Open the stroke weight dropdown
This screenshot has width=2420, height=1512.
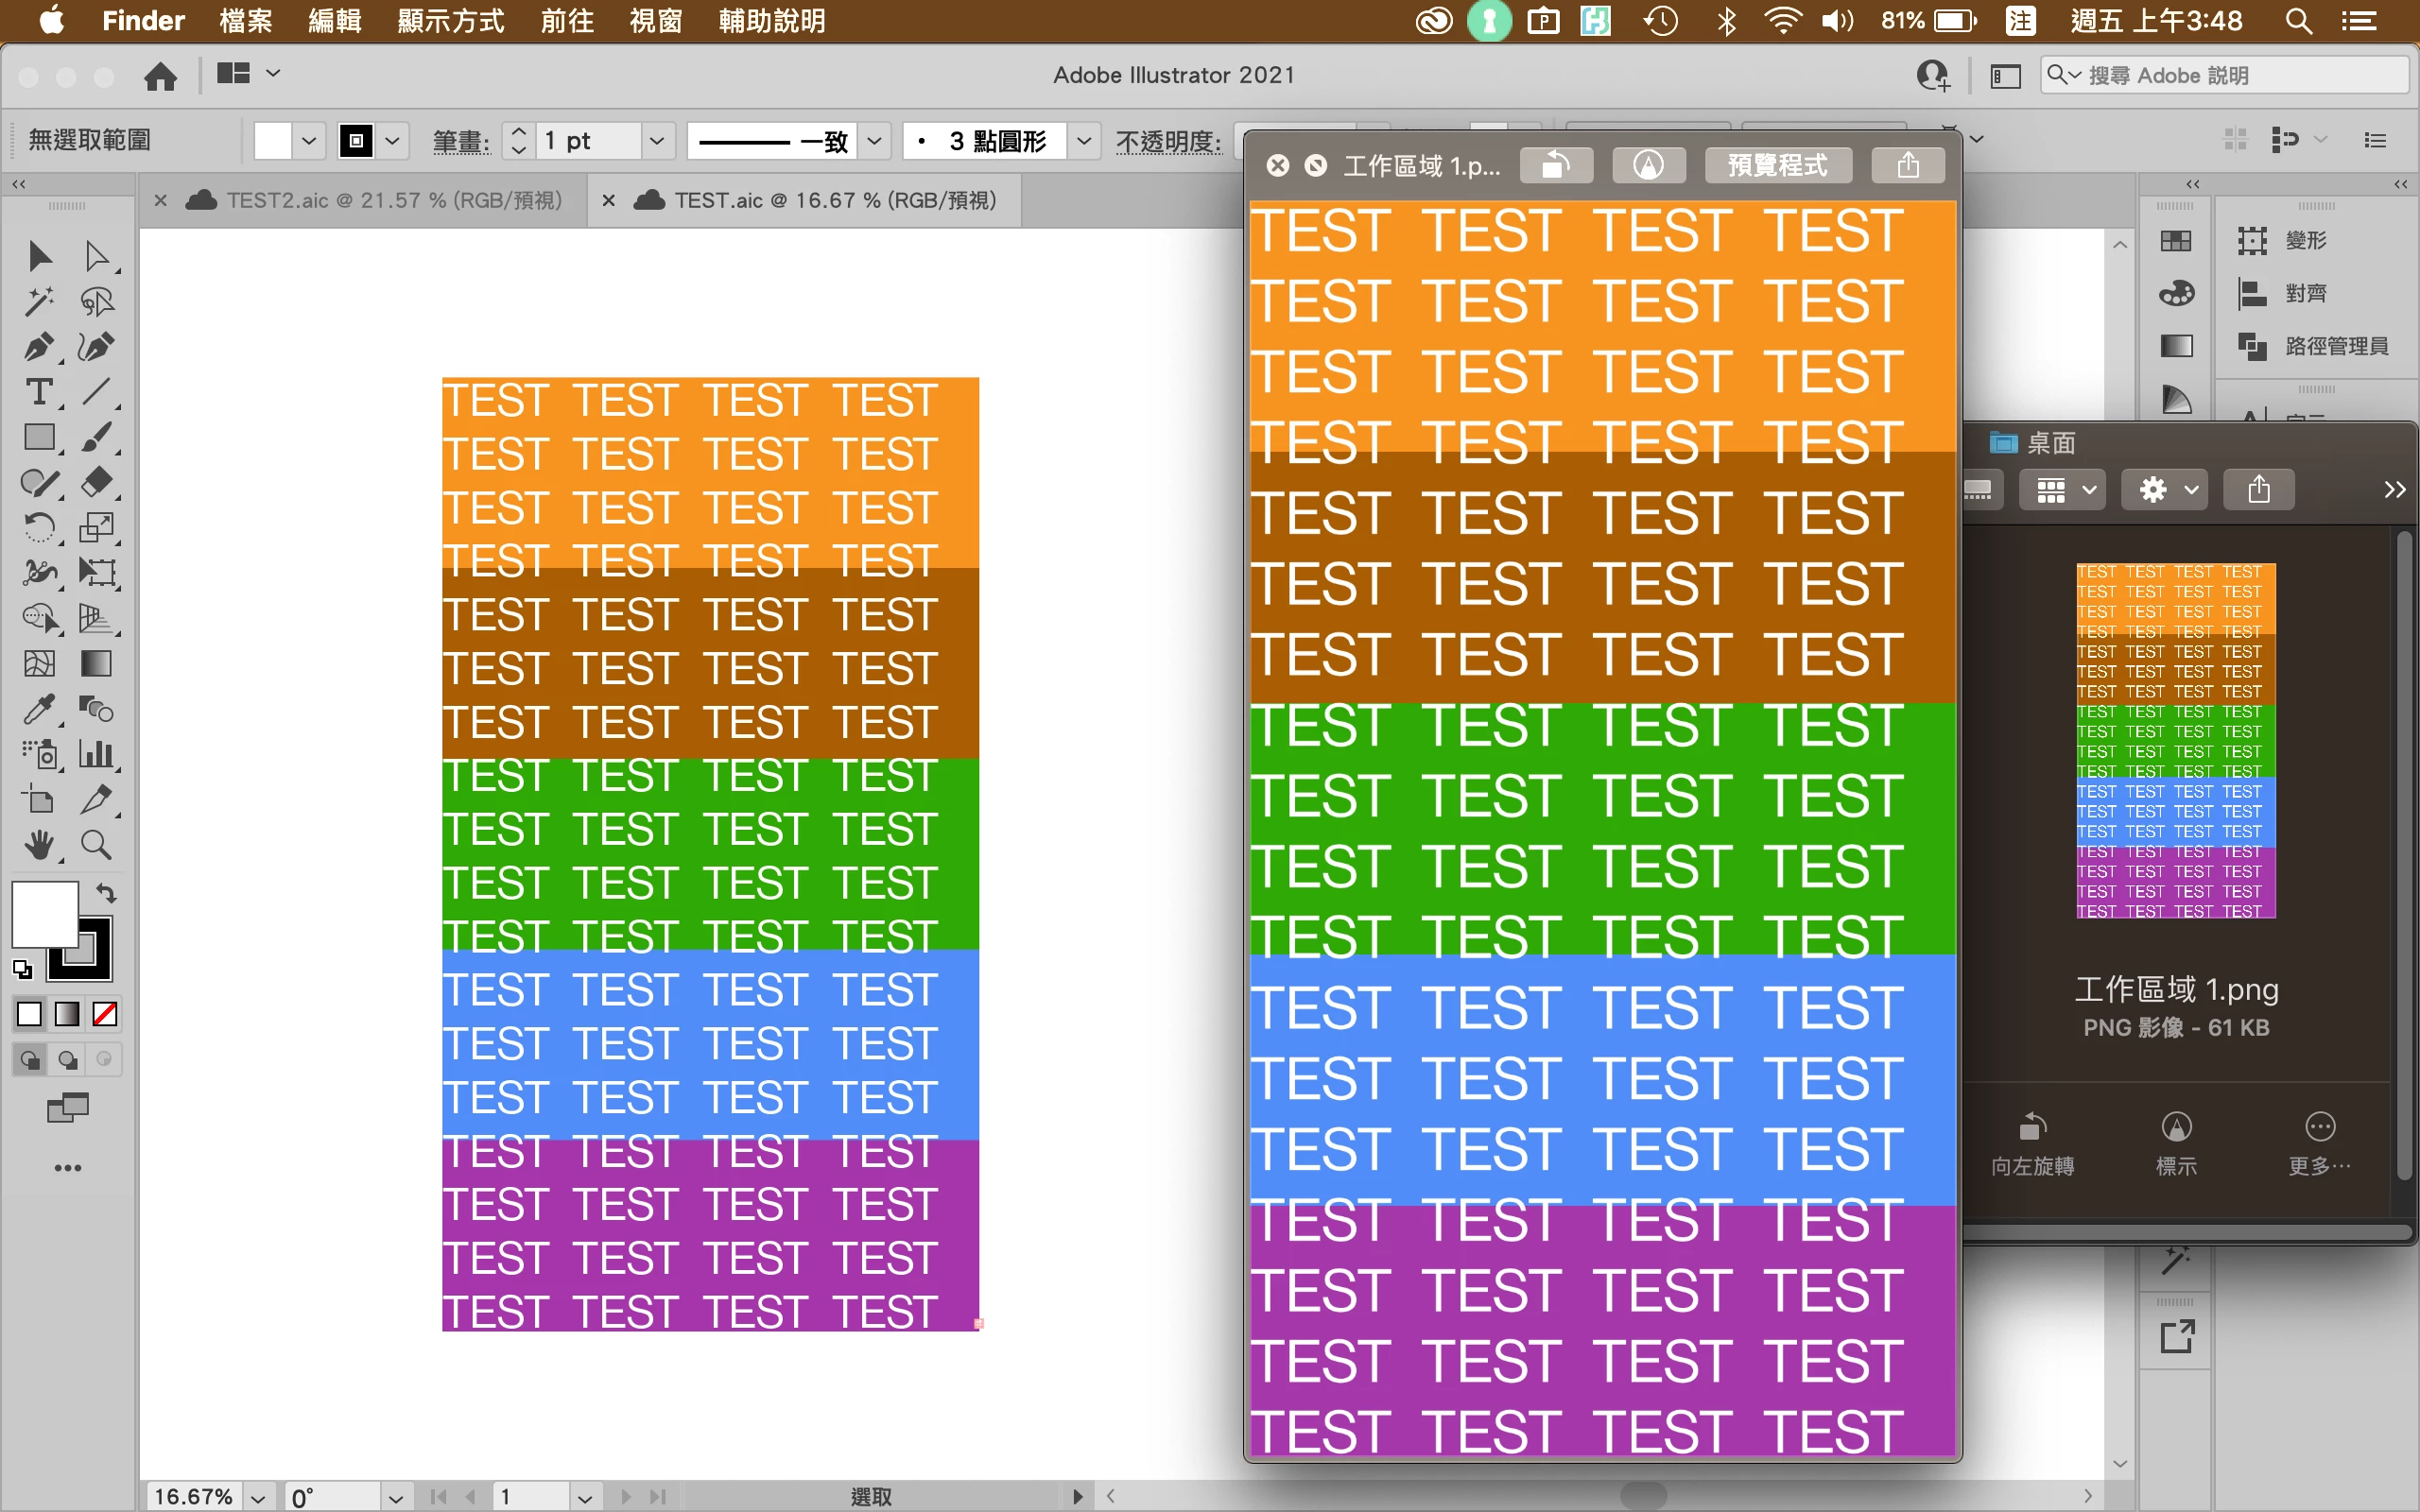[657, 141]
